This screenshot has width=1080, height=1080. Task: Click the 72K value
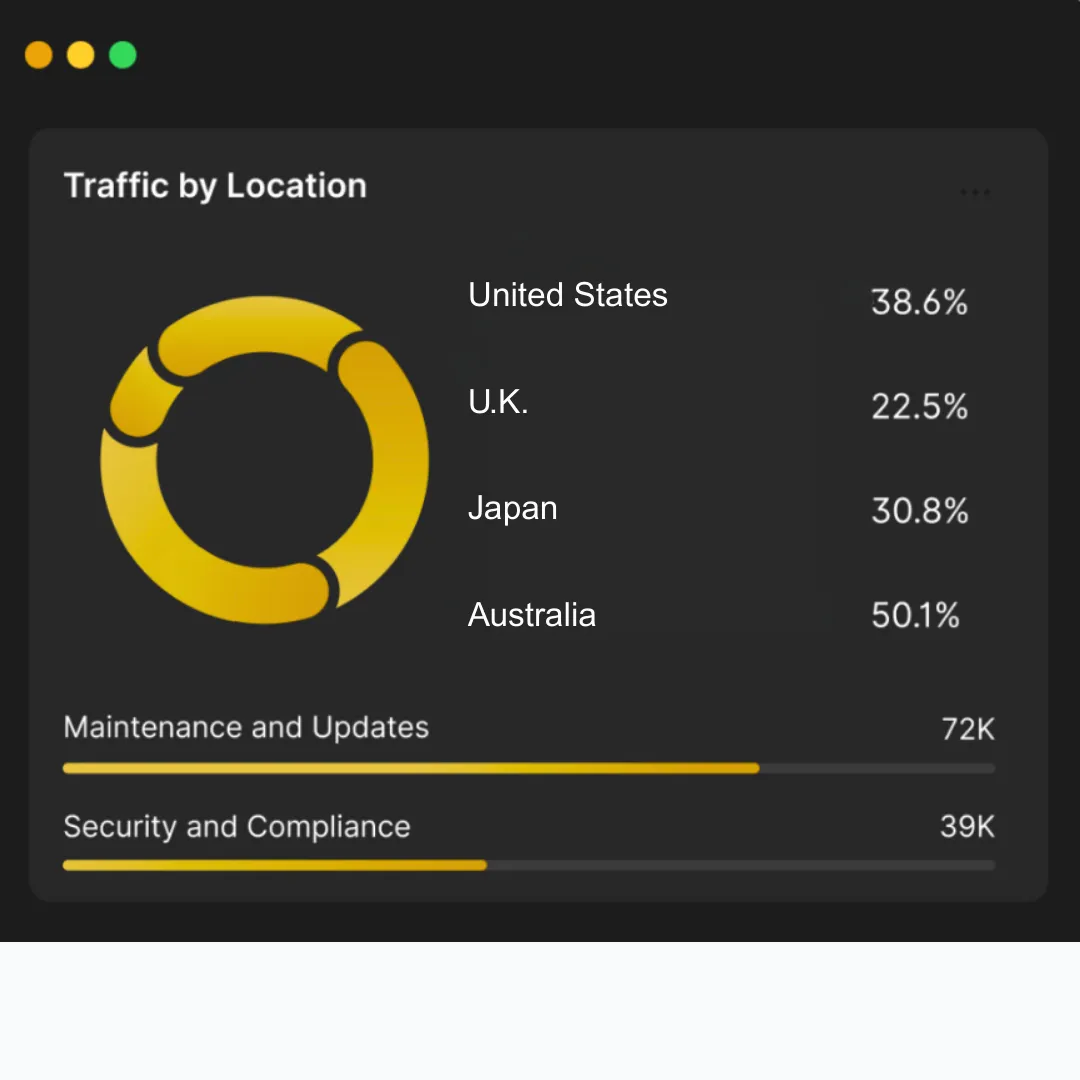[x=968, y=729]
